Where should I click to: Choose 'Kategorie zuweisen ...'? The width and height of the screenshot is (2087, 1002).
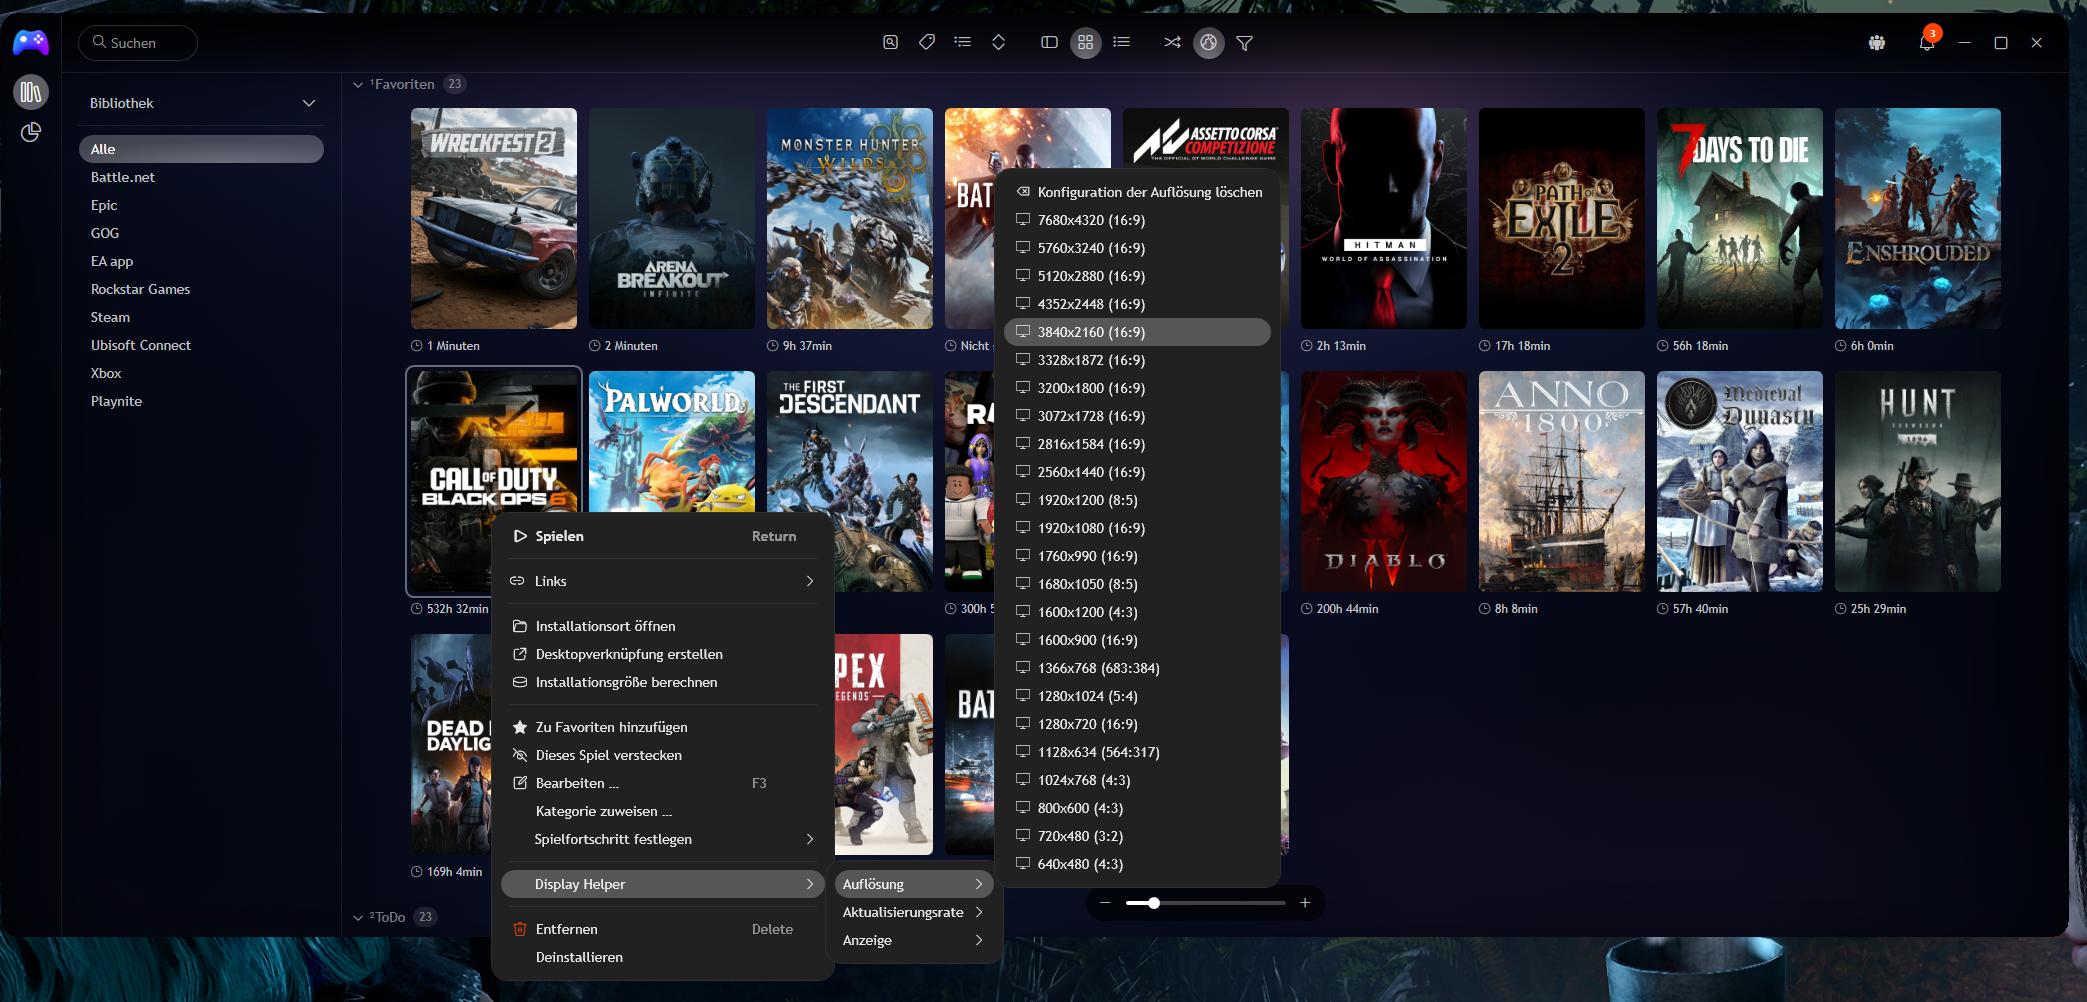[665, 811]
